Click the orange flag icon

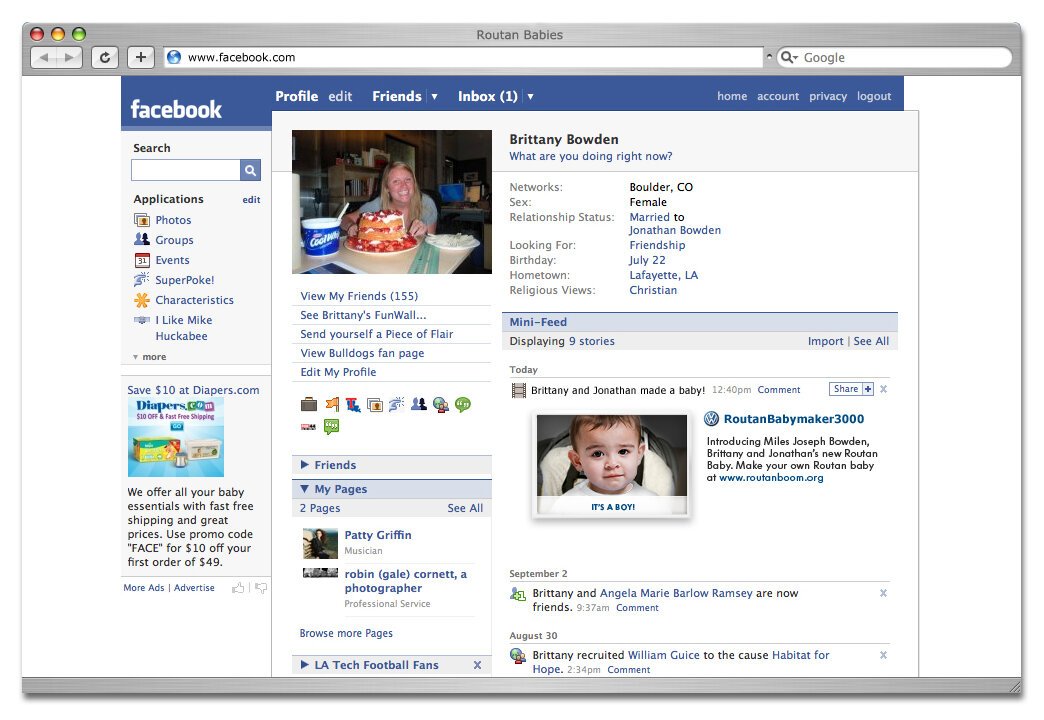332,404
